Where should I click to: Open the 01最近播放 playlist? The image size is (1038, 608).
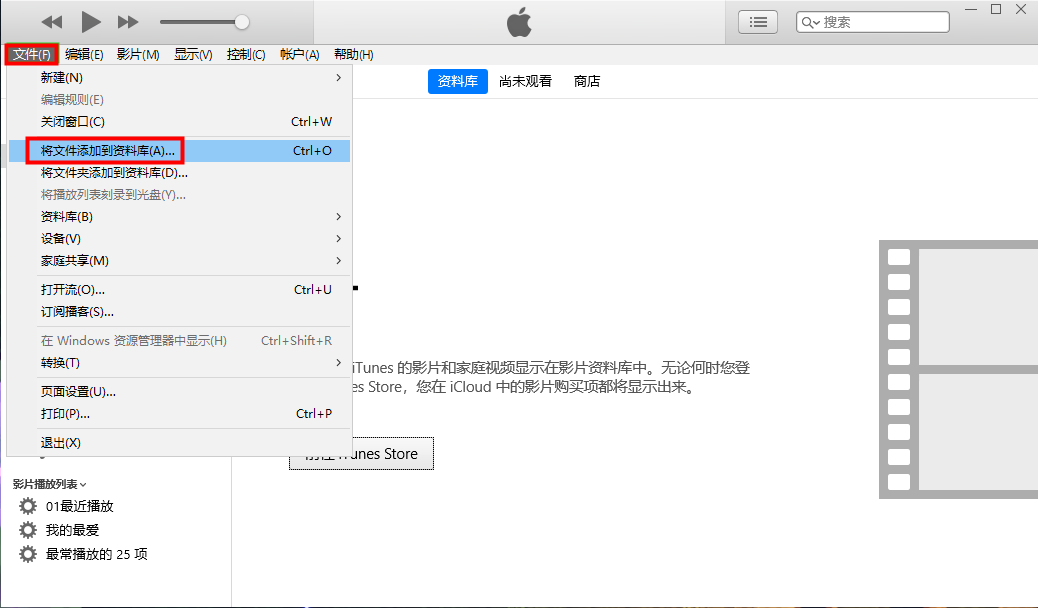[79, 506]
